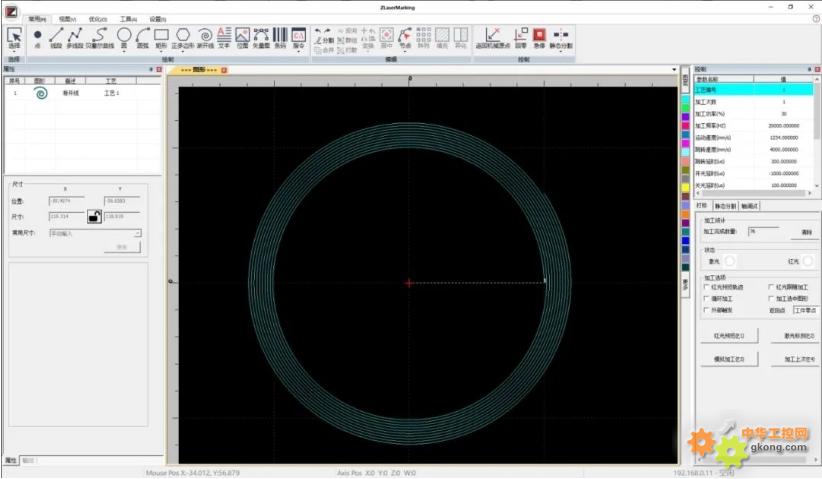Image resolution: width=822 pixels, height=479 pixels.
Task: Expand the Static split dropdown arrow
Action: coord(560,52)
